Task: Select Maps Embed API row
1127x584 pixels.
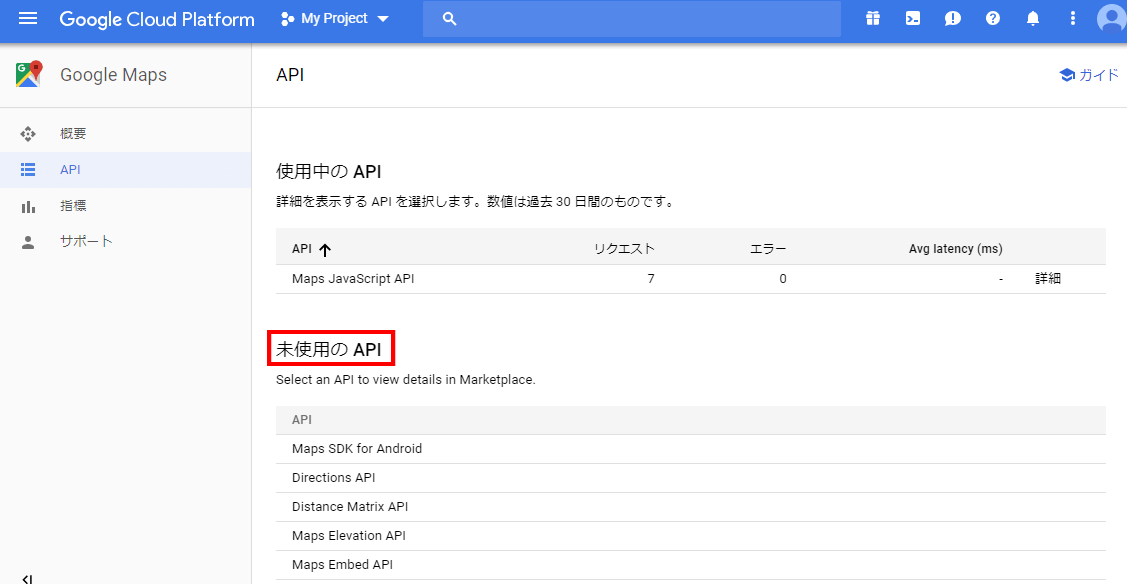Action: point(691,565)
